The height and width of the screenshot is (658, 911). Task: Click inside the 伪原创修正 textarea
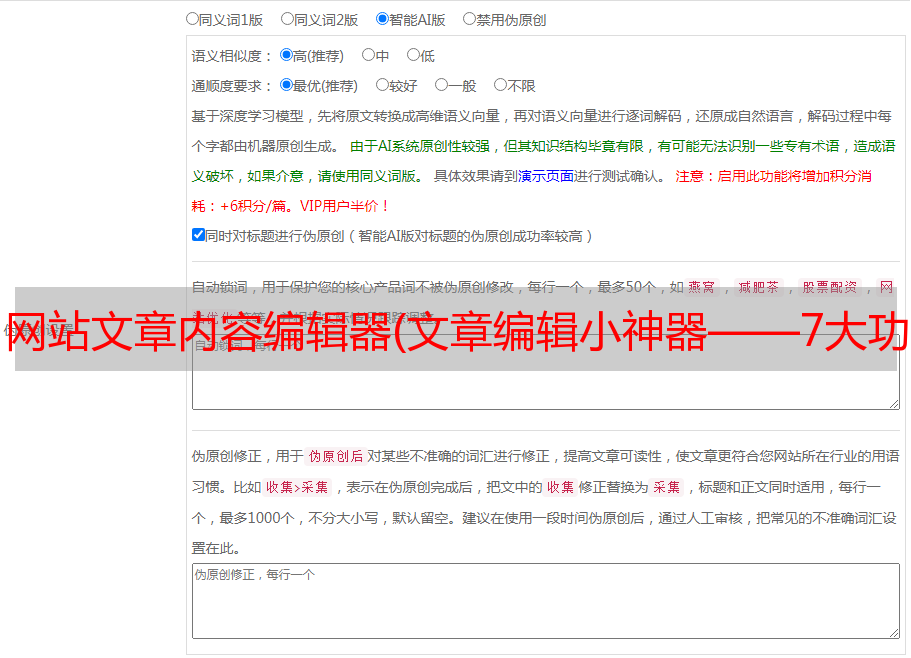coord(546,601)
